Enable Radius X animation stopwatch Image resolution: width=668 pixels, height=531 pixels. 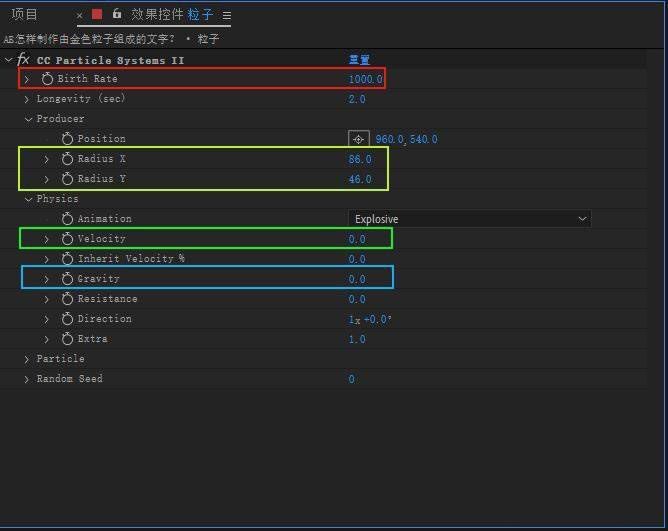[x=67, y=159]
